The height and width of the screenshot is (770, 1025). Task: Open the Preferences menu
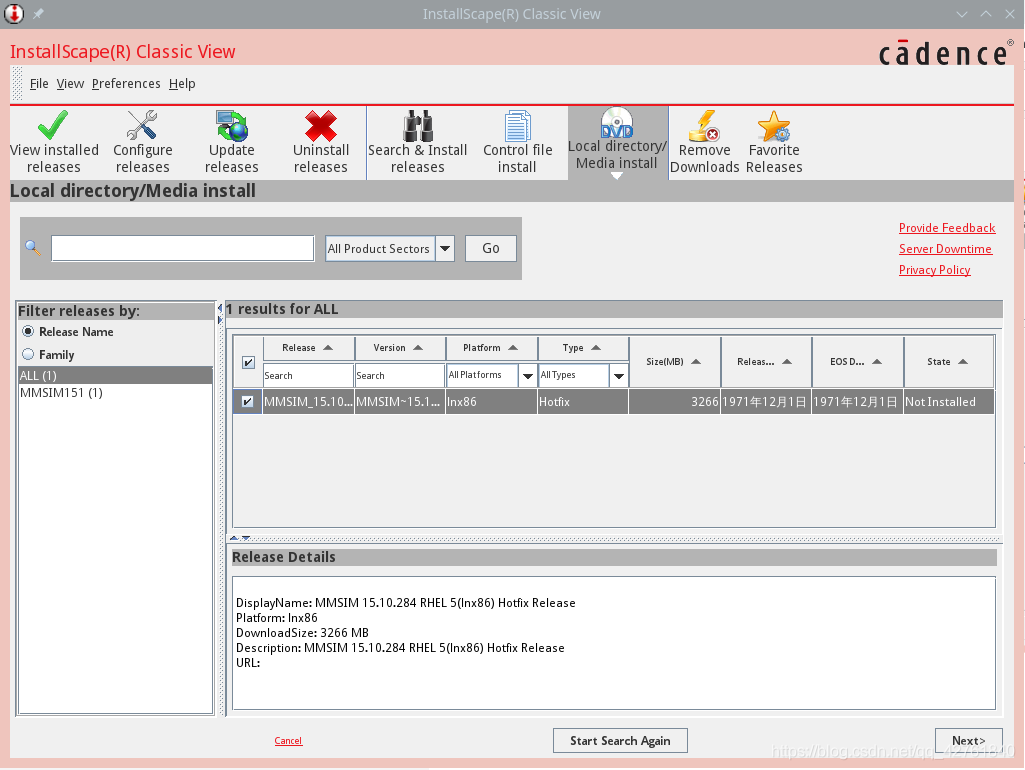click(126, 84)
